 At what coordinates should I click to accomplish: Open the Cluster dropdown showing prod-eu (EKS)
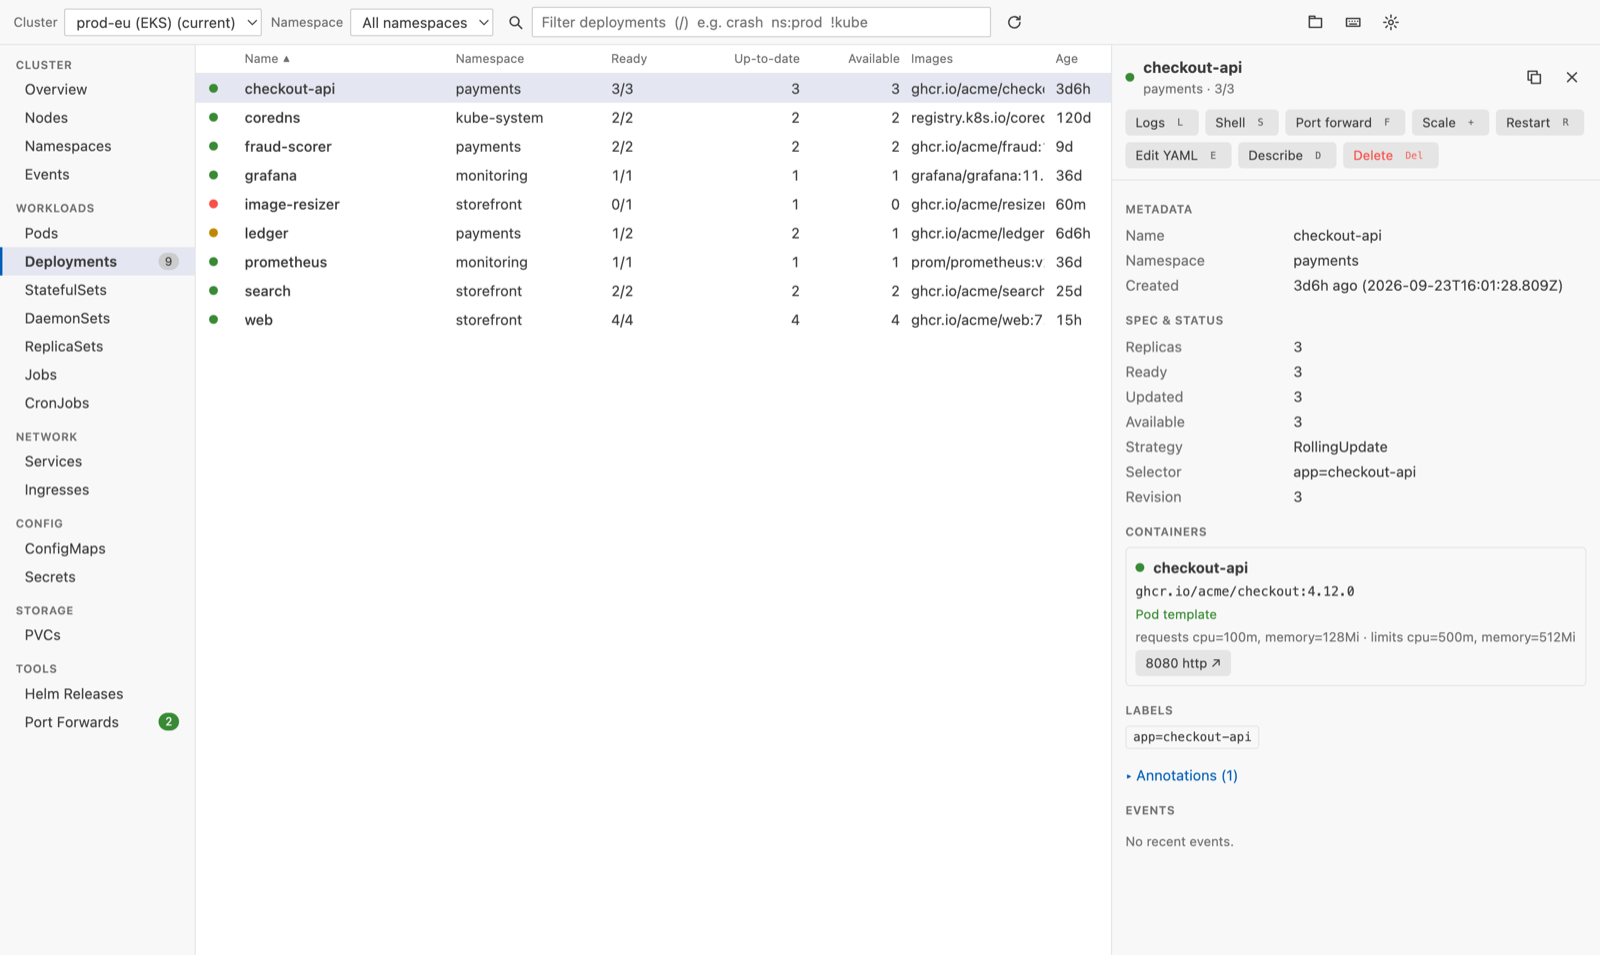[x=163, y=22]
